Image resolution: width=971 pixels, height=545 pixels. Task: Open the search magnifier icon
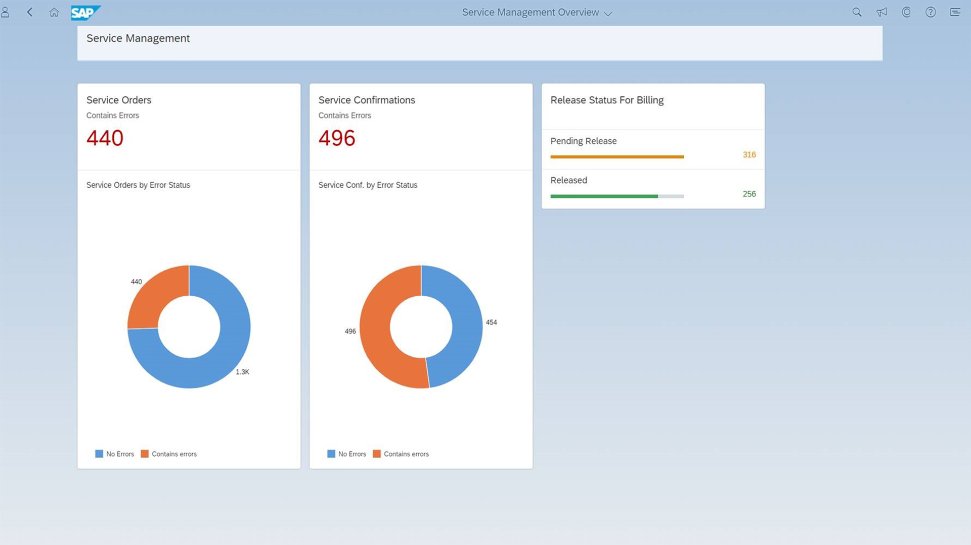click(857, 12)
